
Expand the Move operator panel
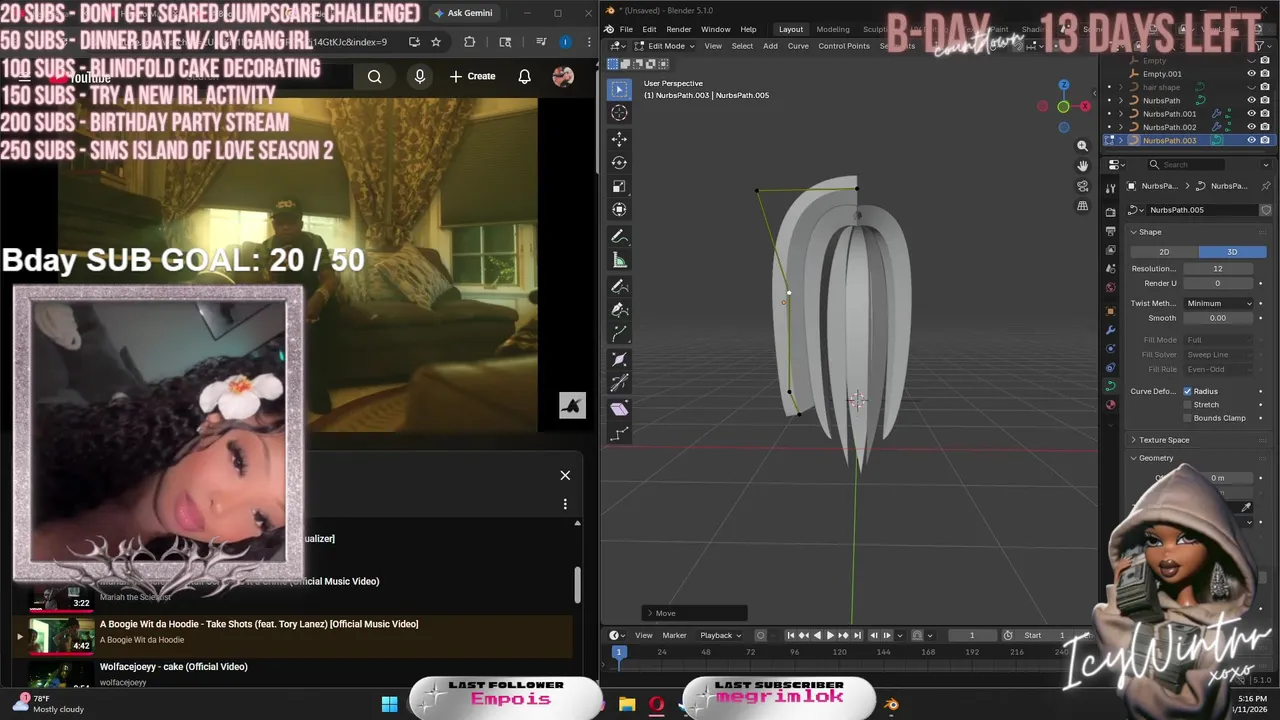coord(650,613)
